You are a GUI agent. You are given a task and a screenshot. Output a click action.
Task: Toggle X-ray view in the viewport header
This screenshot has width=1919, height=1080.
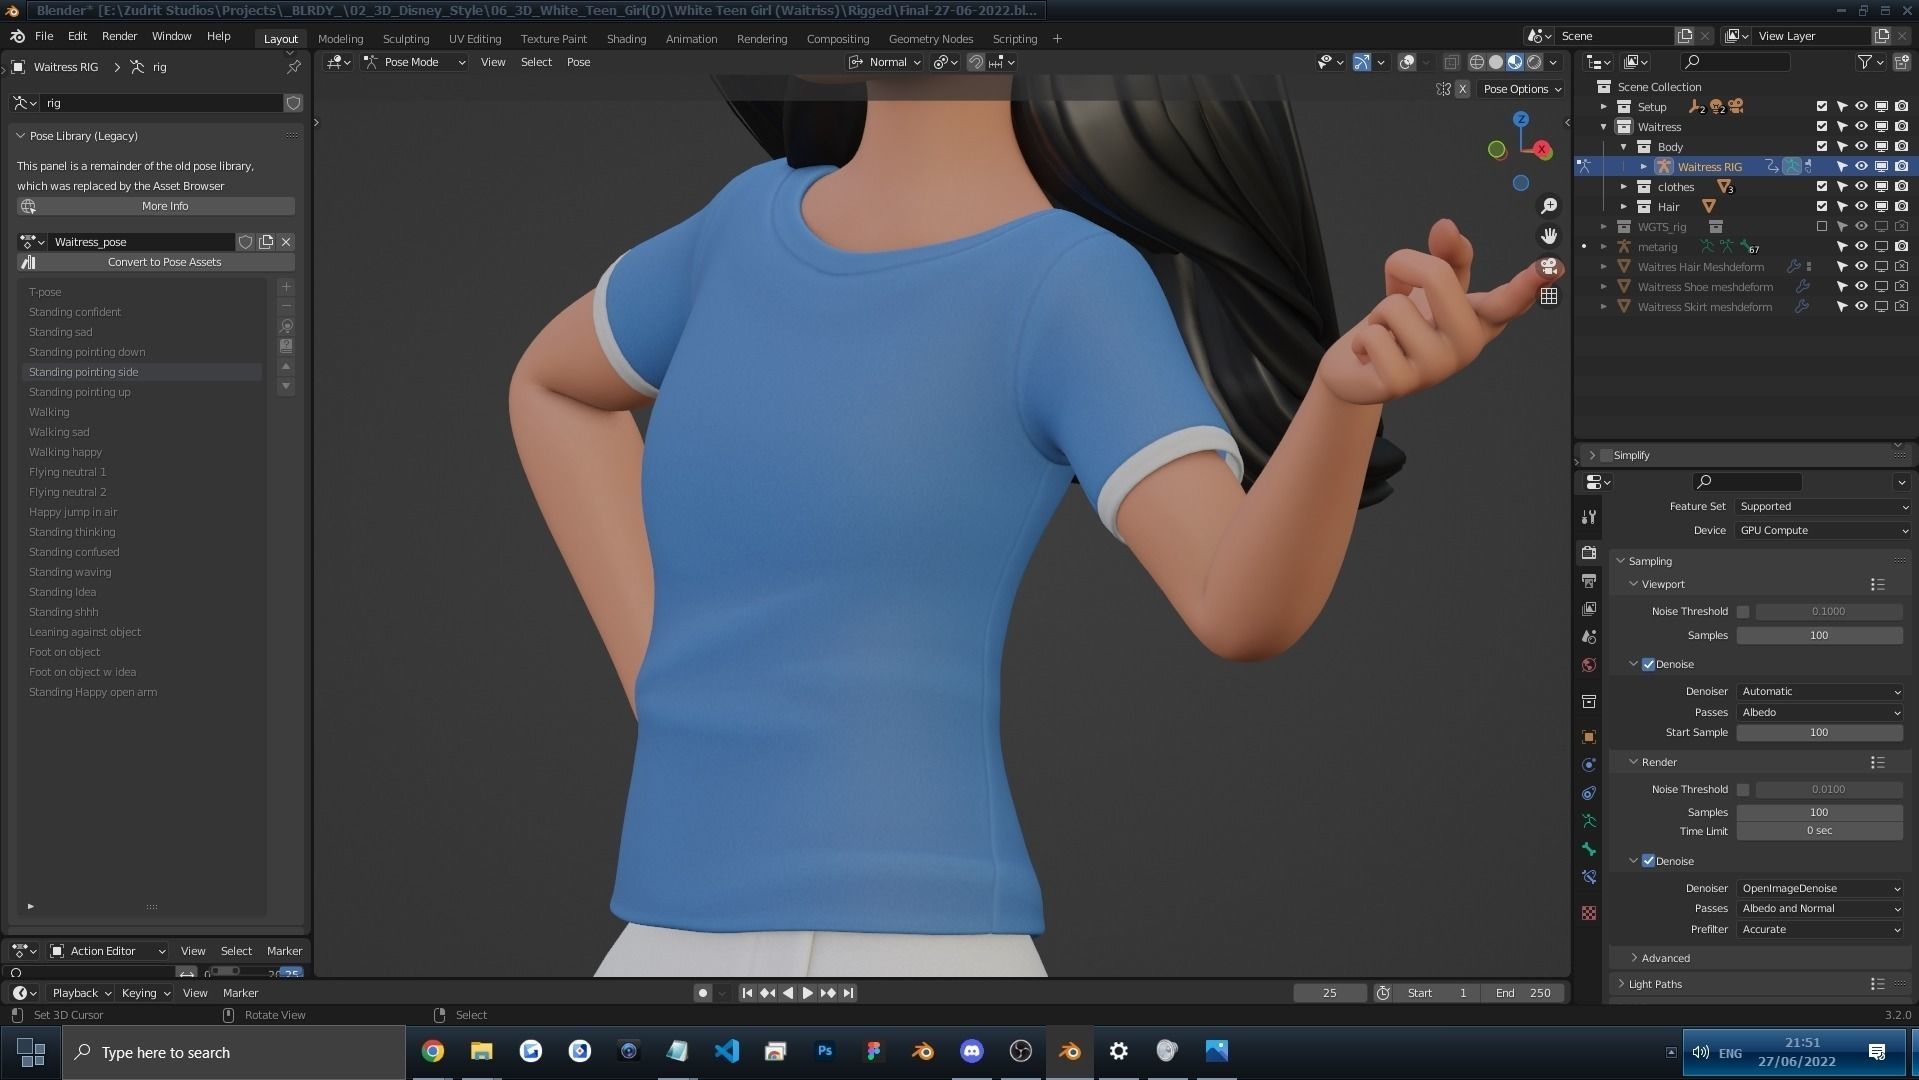pyautogui.click(x=1451, y=62)
